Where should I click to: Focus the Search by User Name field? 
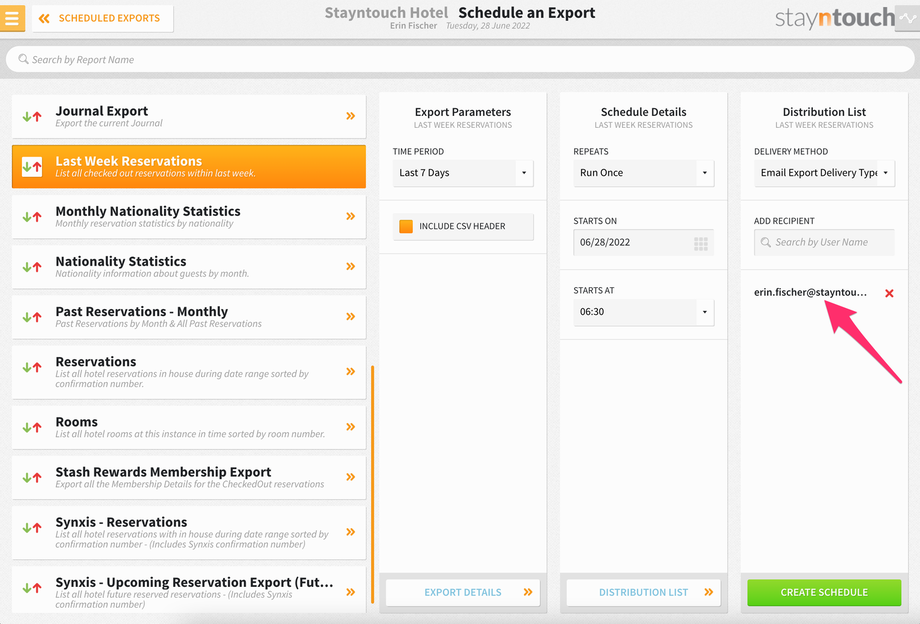click(824, 242)
